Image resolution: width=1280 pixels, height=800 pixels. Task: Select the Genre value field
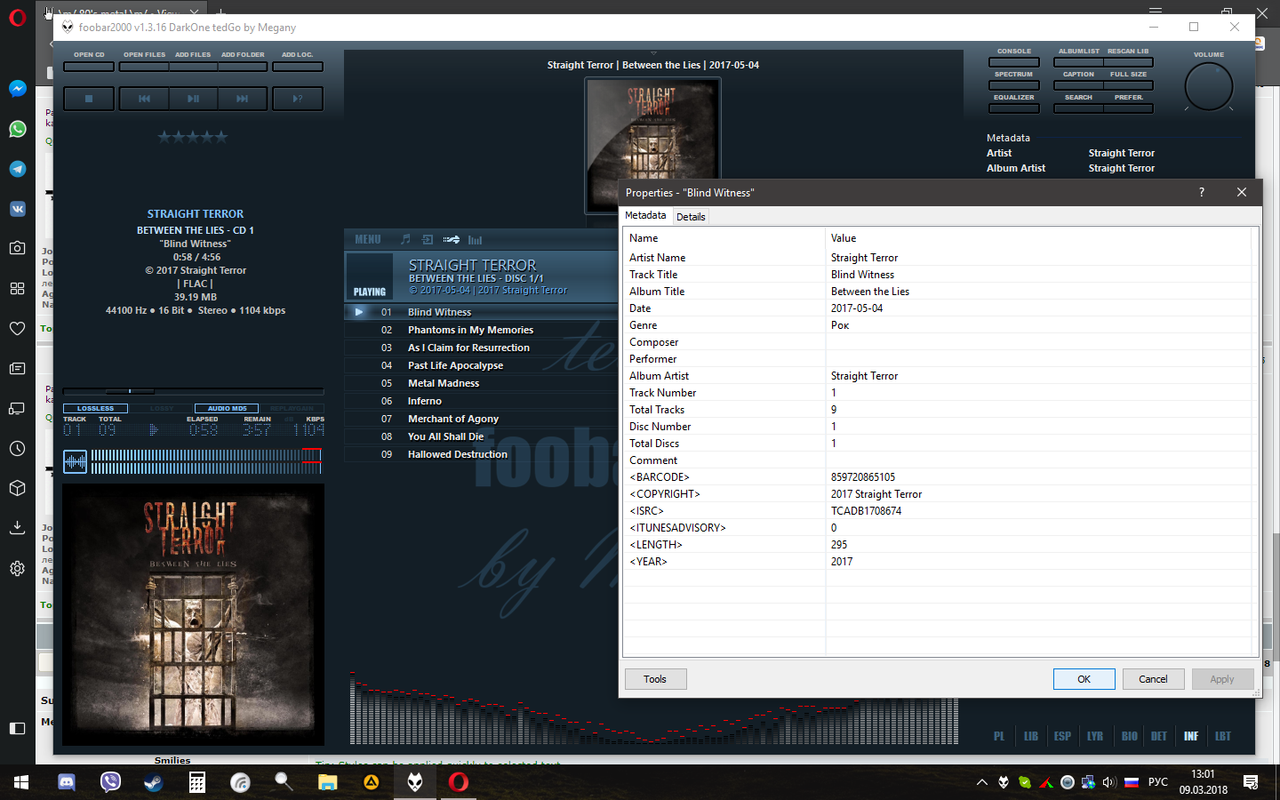point(1039,325)
